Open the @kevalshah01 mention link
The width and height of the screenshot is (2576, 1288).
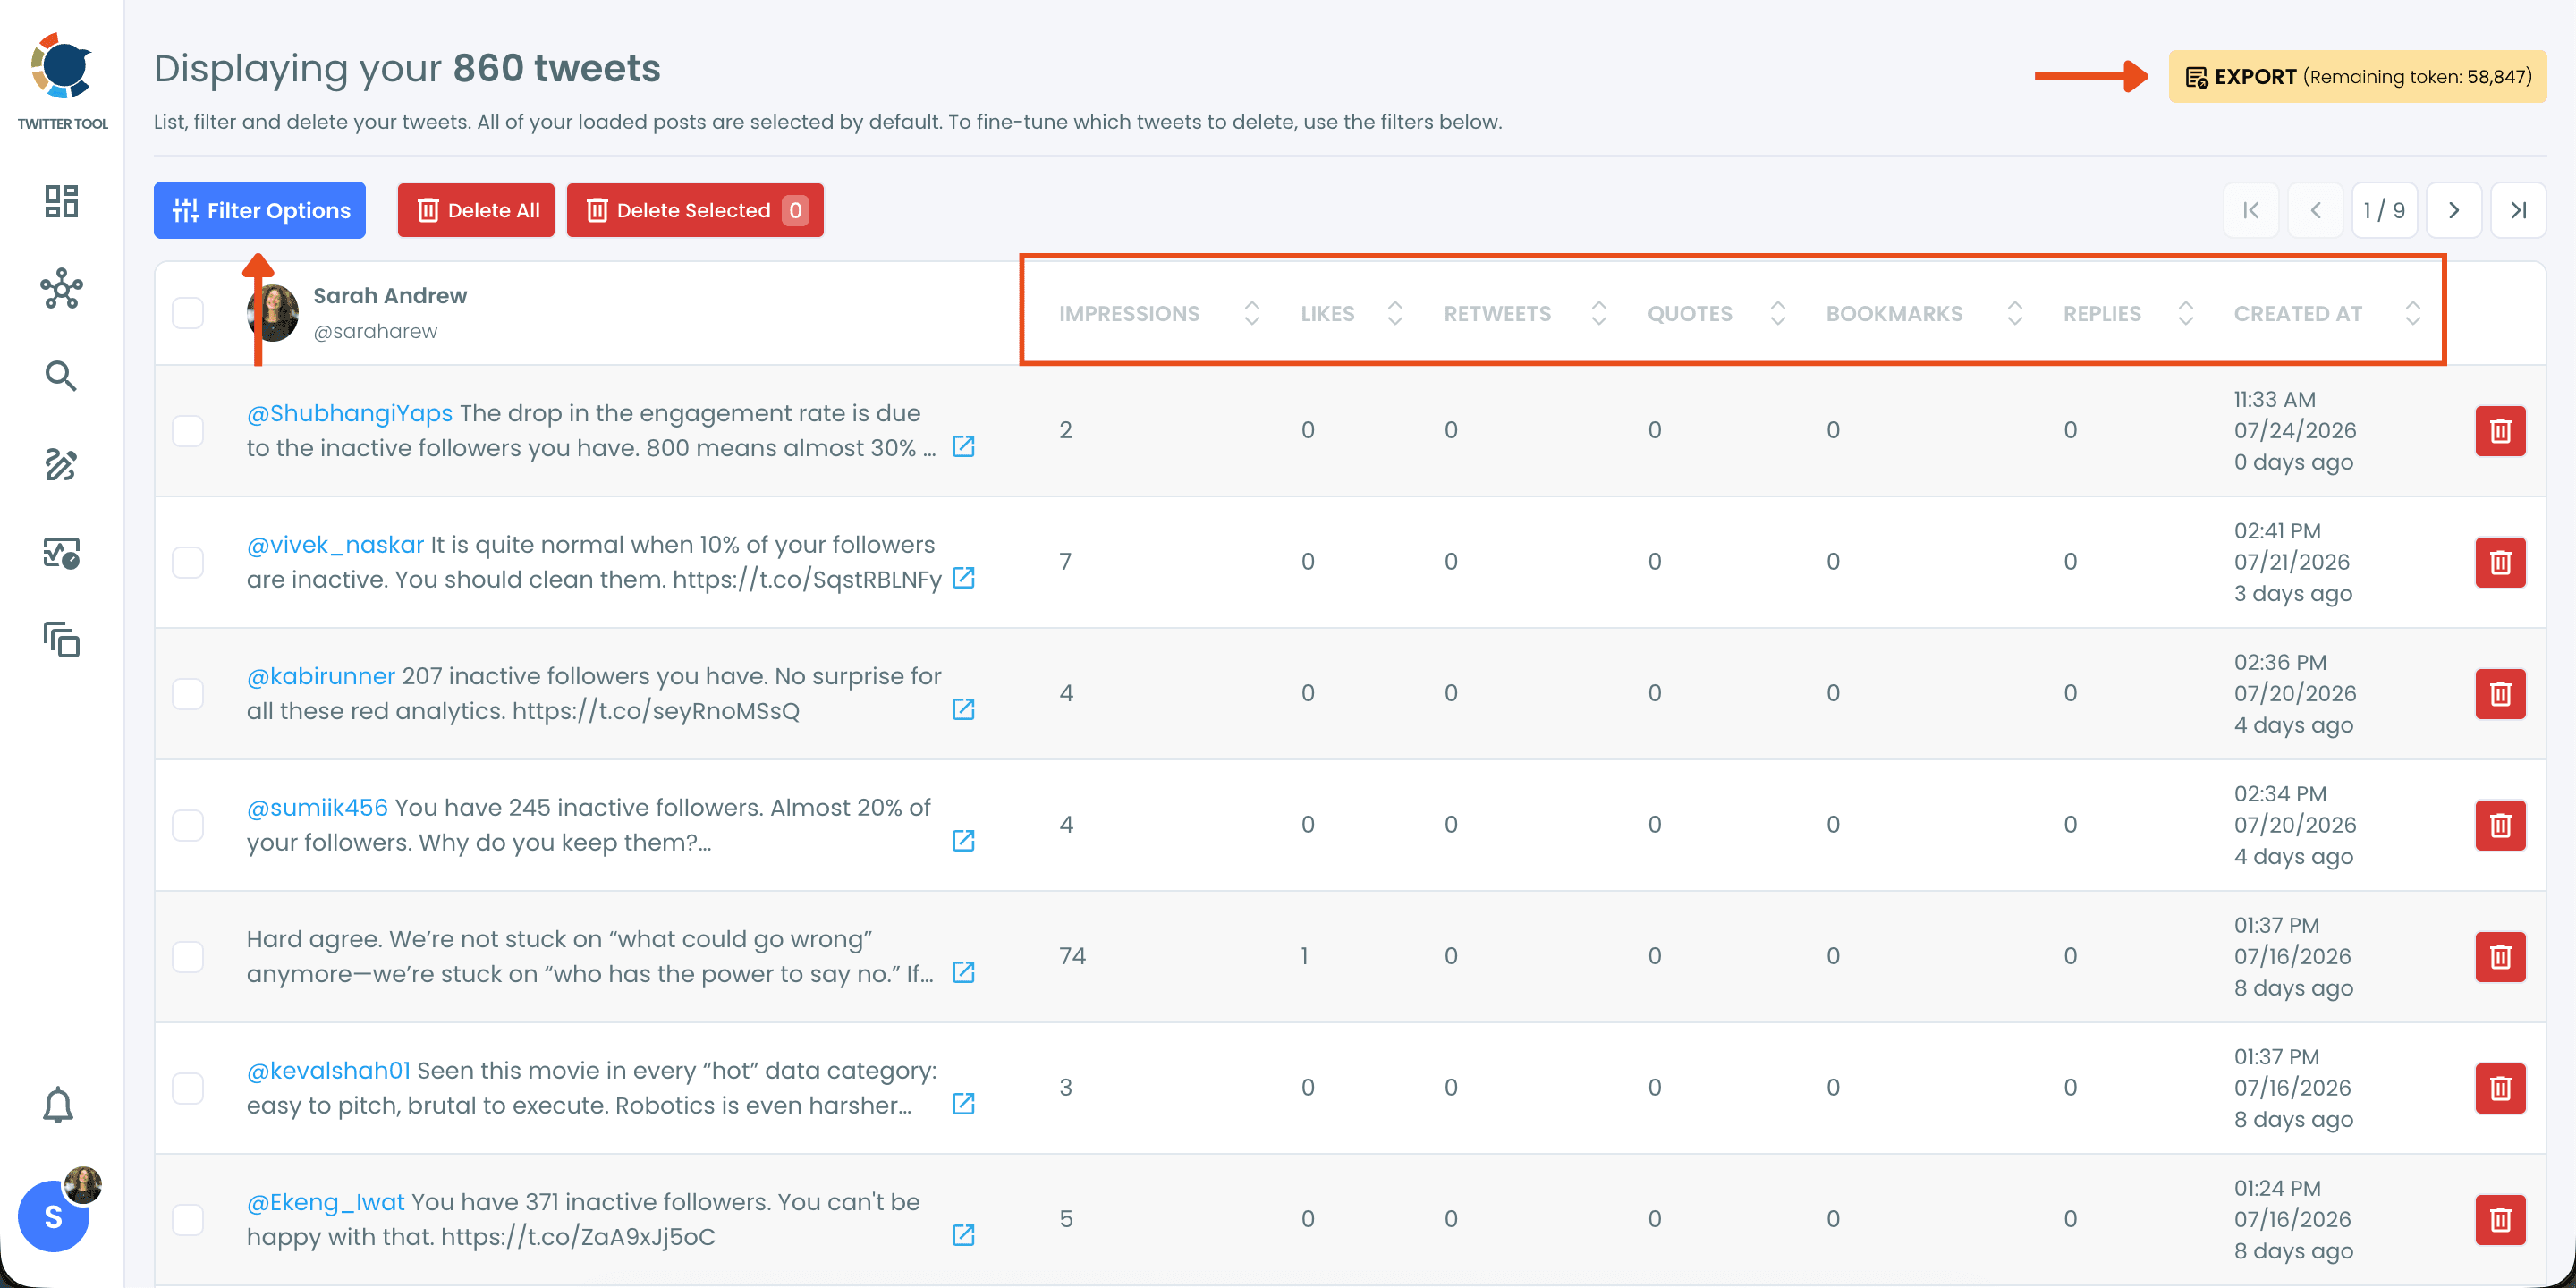pyautogui.click(x=328, y=1071)
